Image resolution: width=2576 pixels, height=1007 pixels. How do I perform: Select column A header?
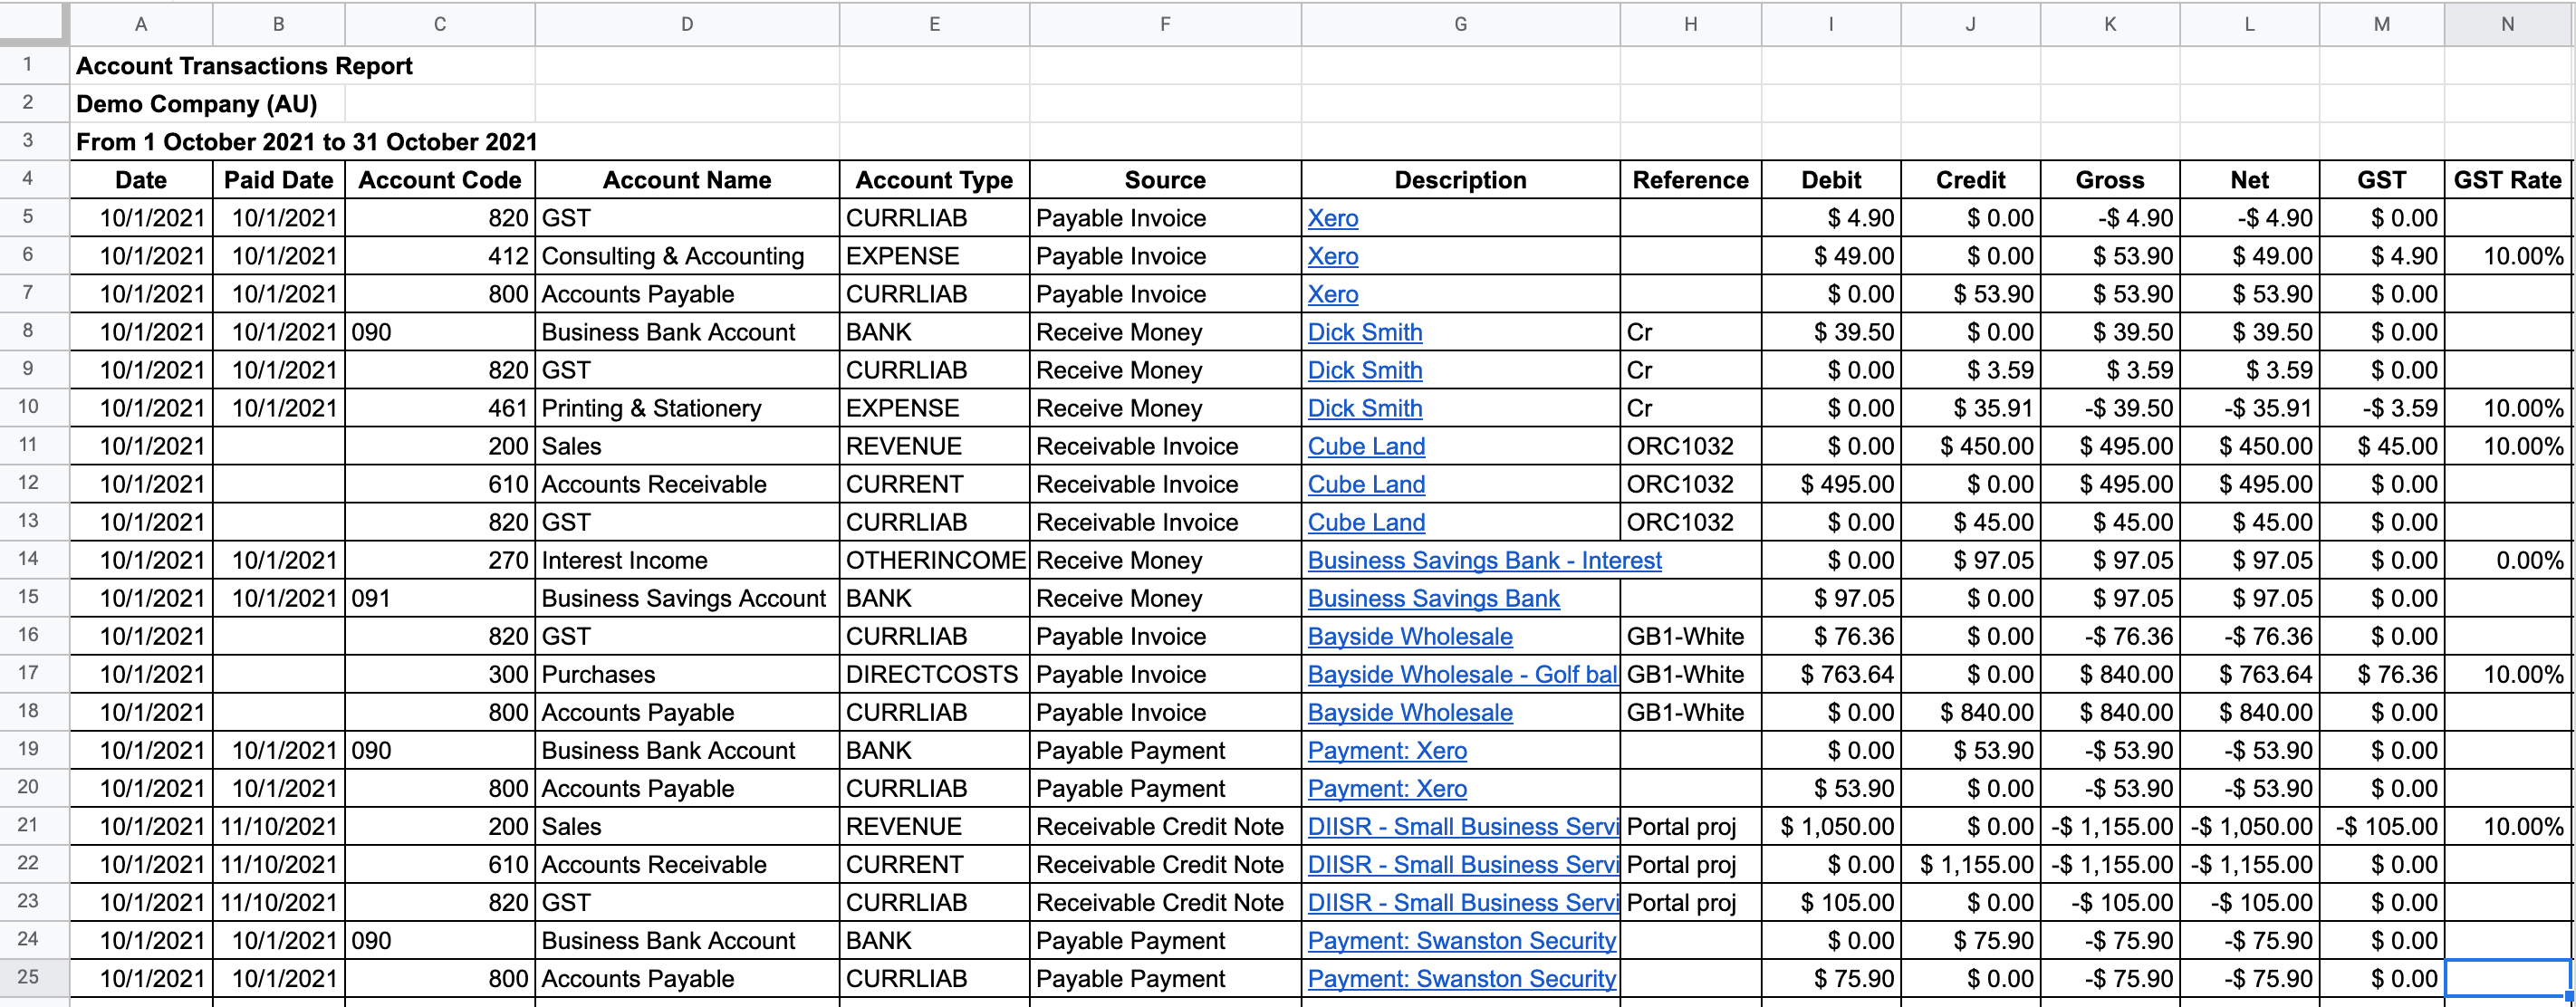[141, 24]
